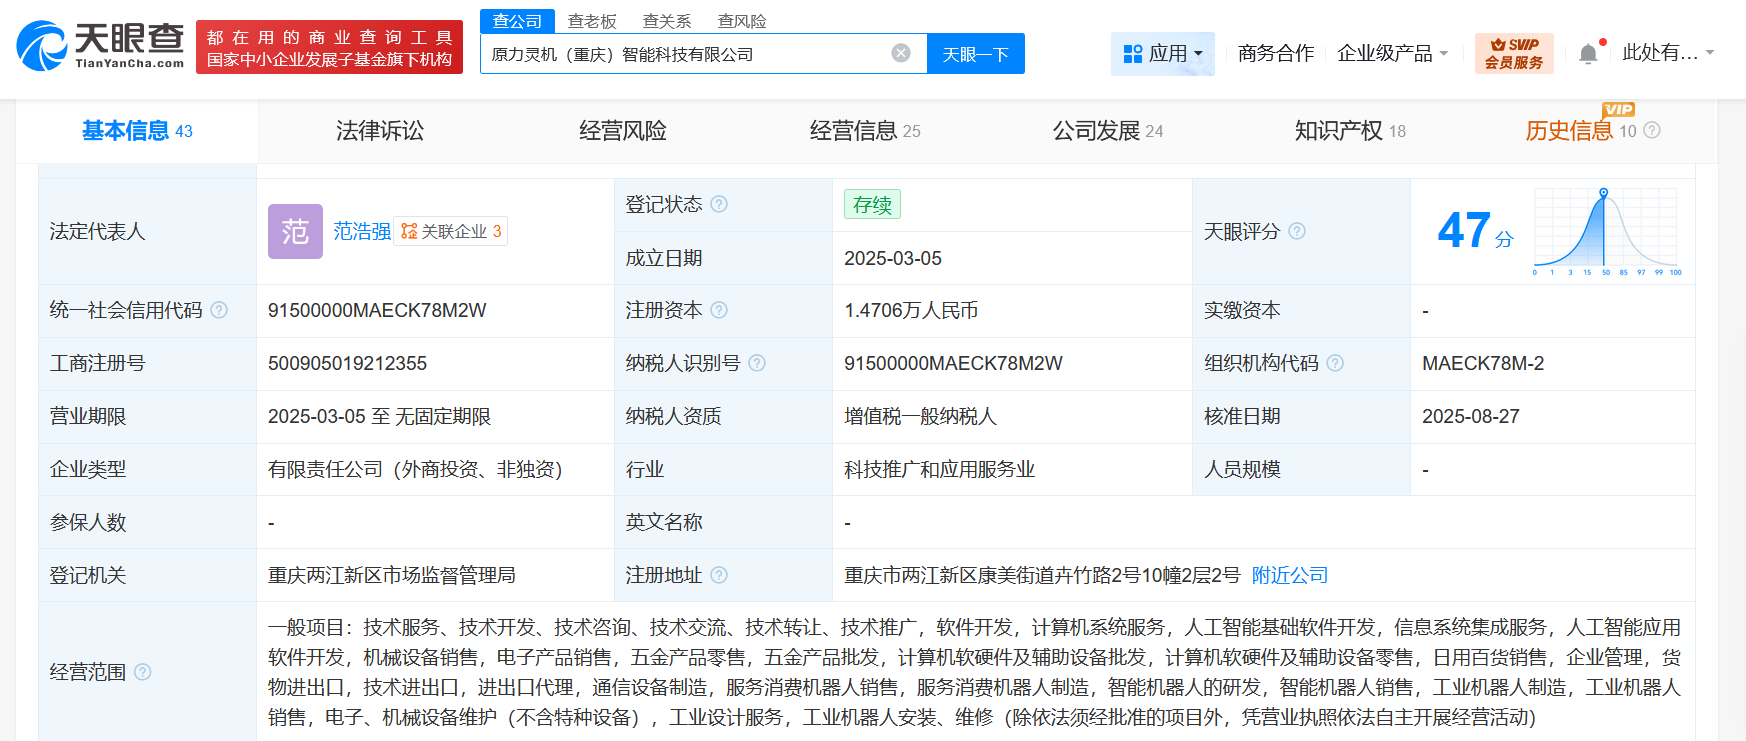The image size is (1746, 741).
Task: Click help icon next to 统一社会信用代码
Action: click(x=219, y=310)
